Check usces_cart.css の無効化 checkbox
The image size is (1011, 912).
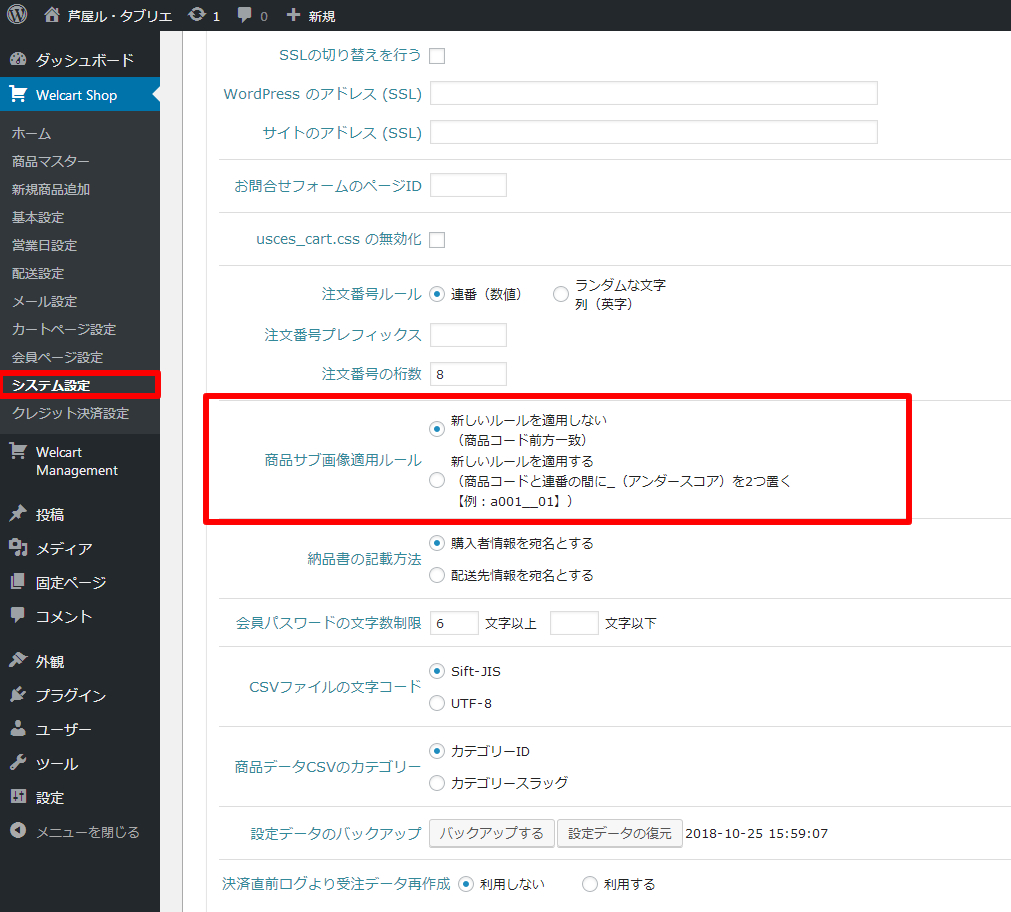click(437, 240)
